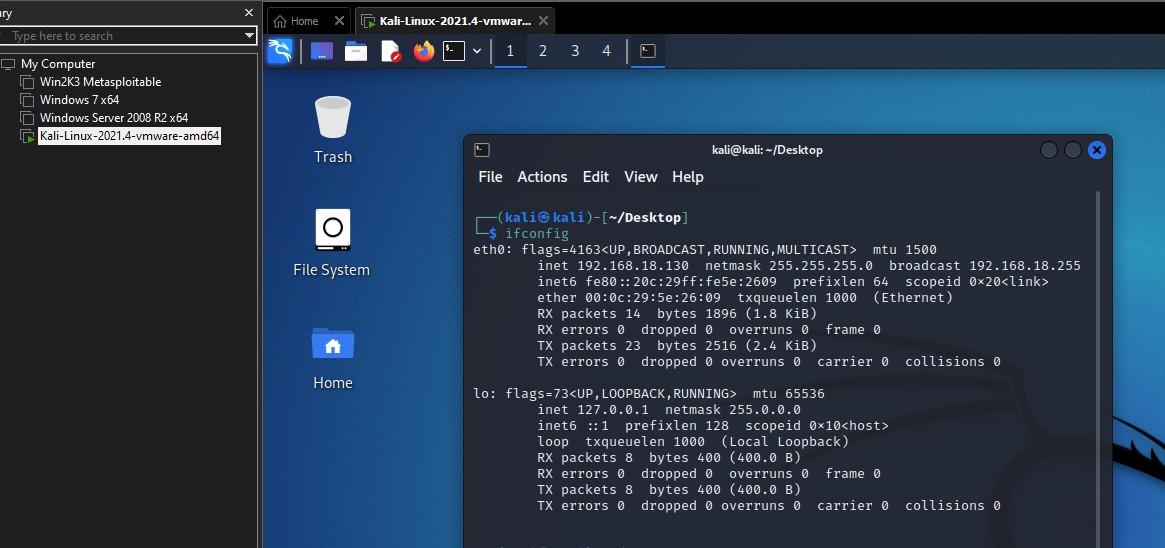Open the terminal File menu
The width and height of the screenshot is (1165, 548).
(490, 177)
